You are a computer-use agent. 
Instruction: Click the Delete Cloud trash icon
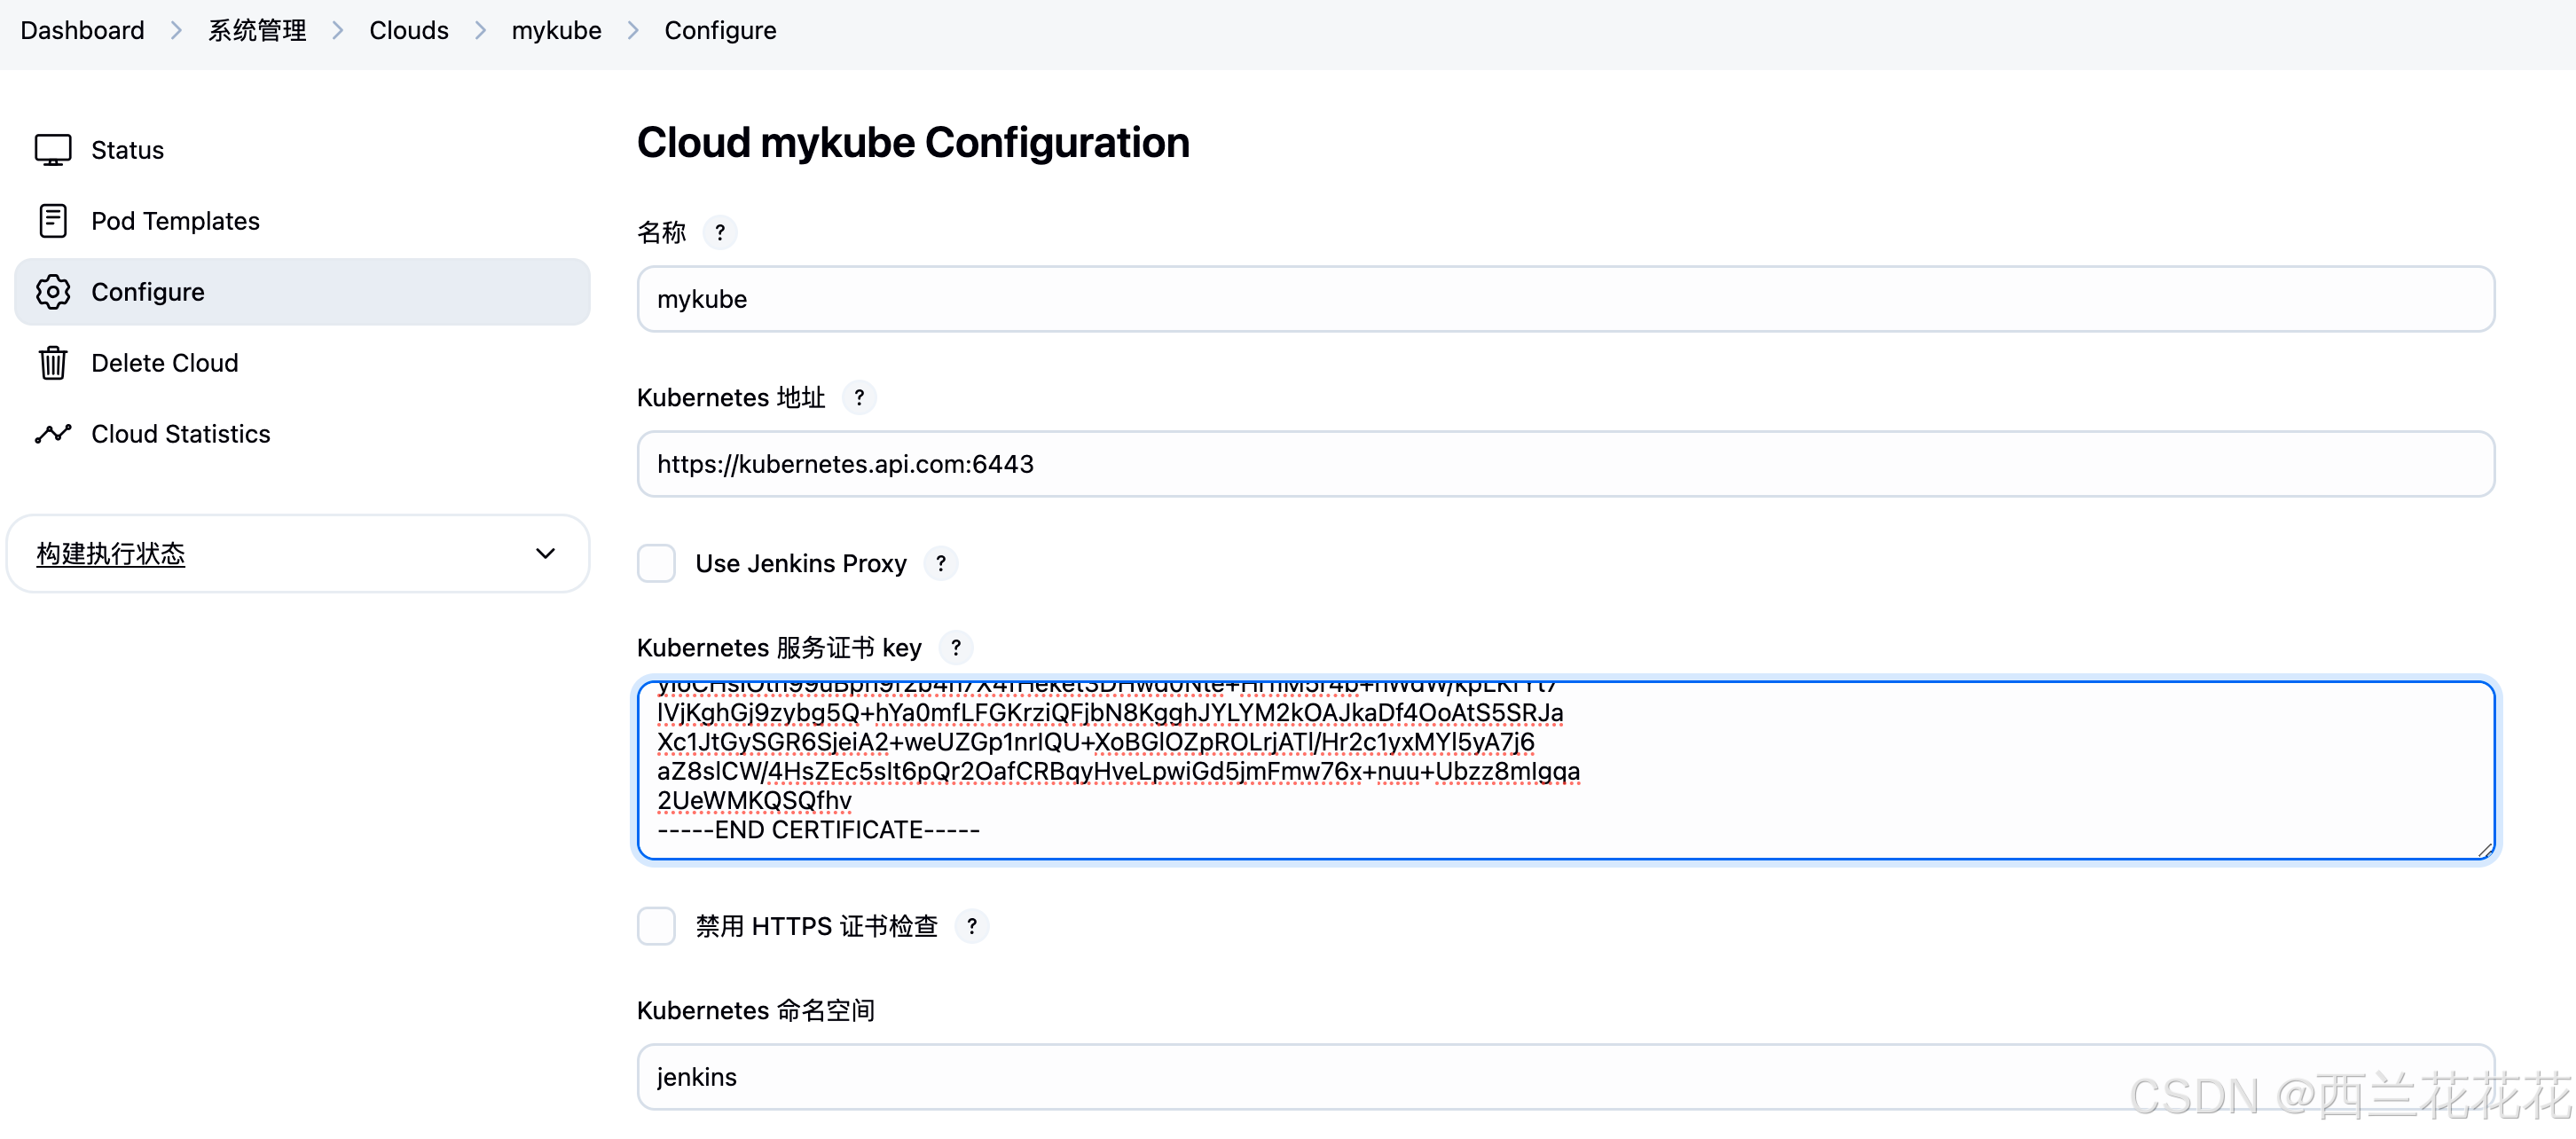(52, 363)
